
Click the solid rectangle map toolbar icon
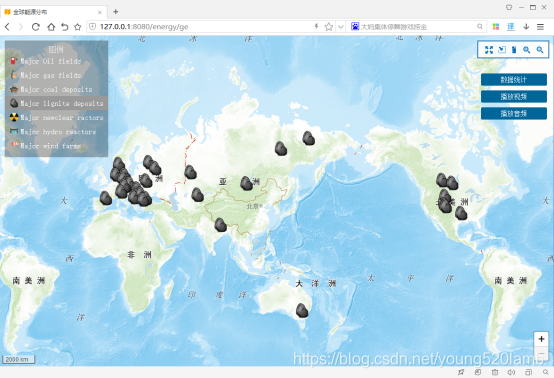click(x=514, y=50)
